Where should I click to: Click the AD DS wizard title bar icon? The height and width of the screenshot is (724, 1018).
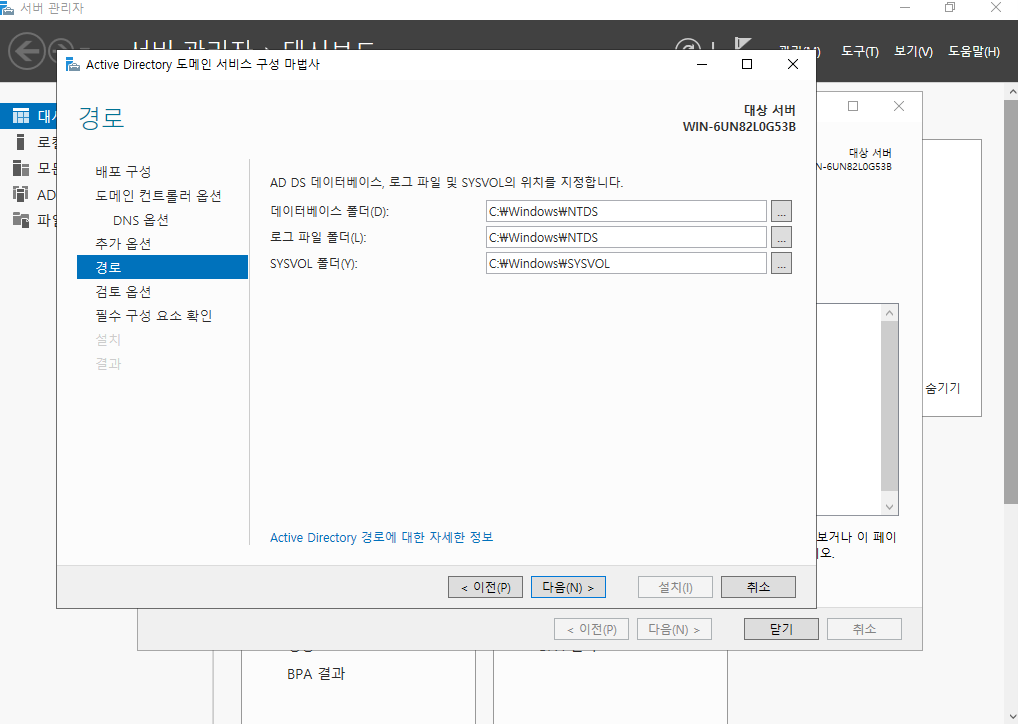point(73,64)
